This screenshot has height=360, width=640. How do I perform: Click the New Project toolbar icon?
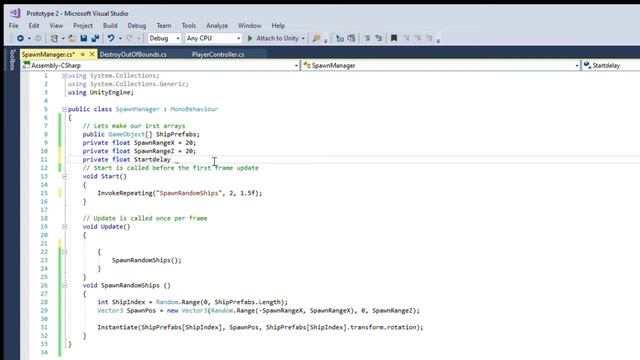coord(54,38)
